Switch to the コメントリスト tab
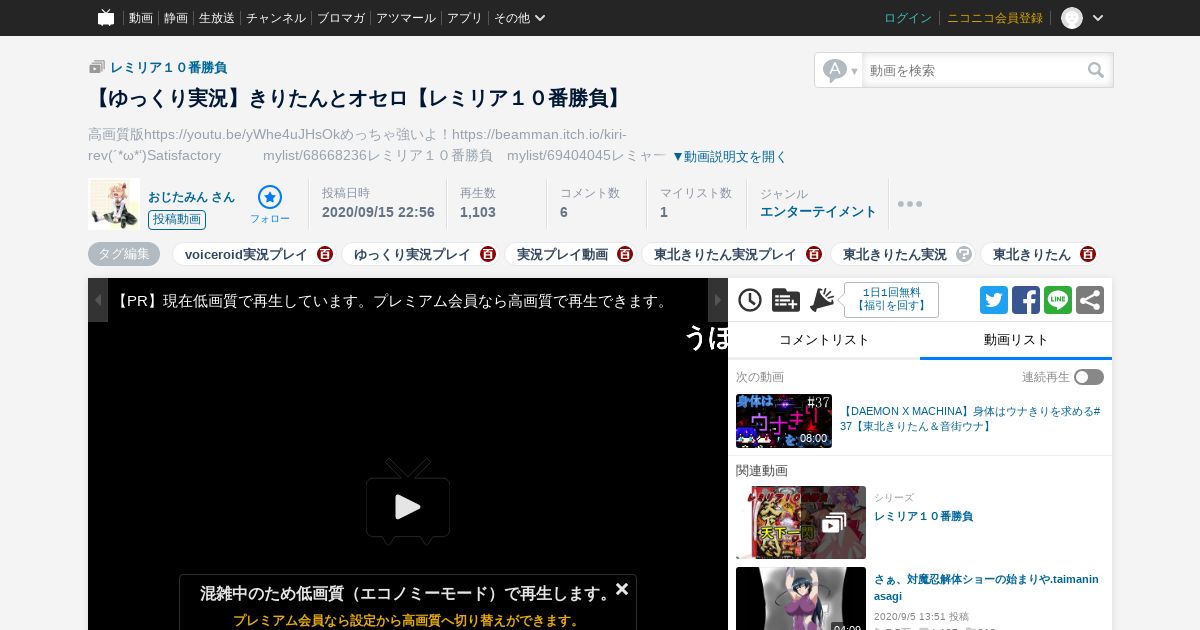 (x=824, y=340)
